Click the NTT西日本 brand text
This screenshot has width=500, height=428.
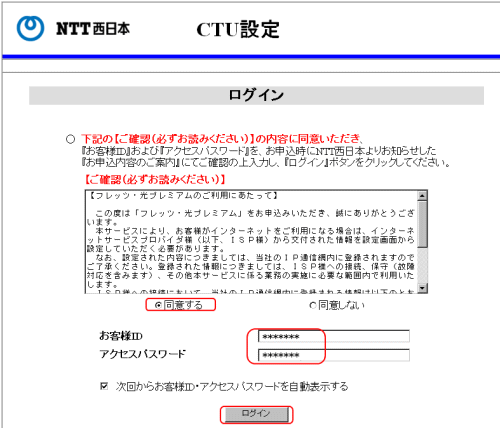pos(93,29)
